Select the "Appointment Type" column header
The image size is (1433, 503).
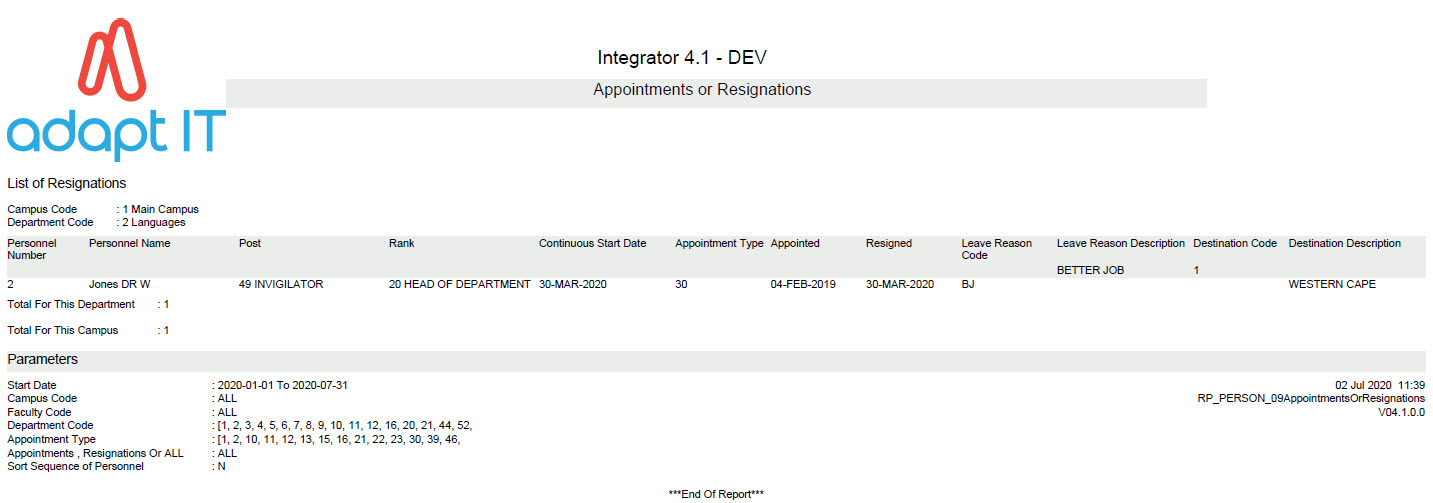pyautogui.click(x=719, y=243)
